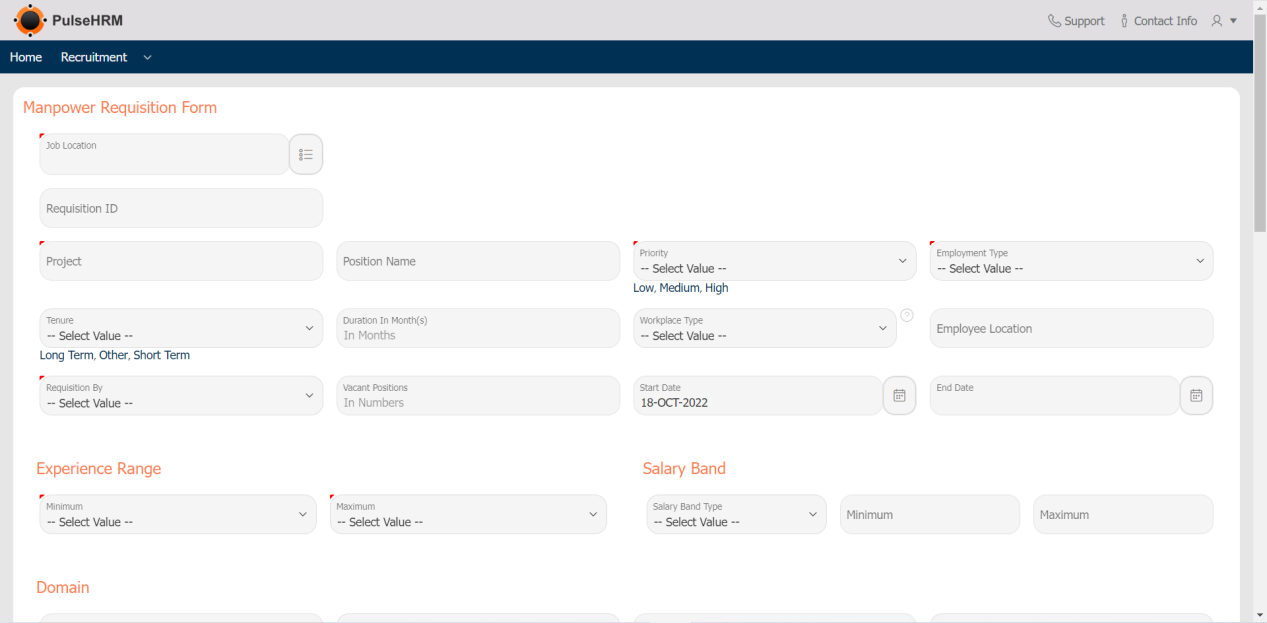Expand the Priority dropdown
This screenshot has width=1267, height=623.
pos(774,261)
